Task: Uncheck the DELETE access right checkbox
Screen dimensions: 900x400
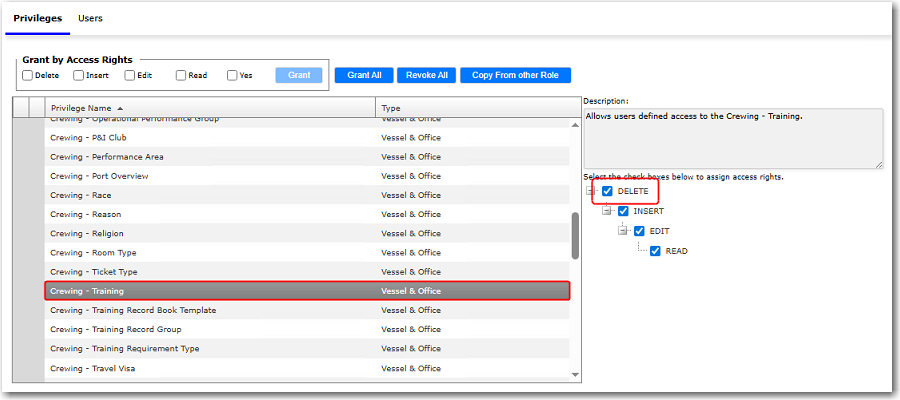Action: click(x=607, y=191)
